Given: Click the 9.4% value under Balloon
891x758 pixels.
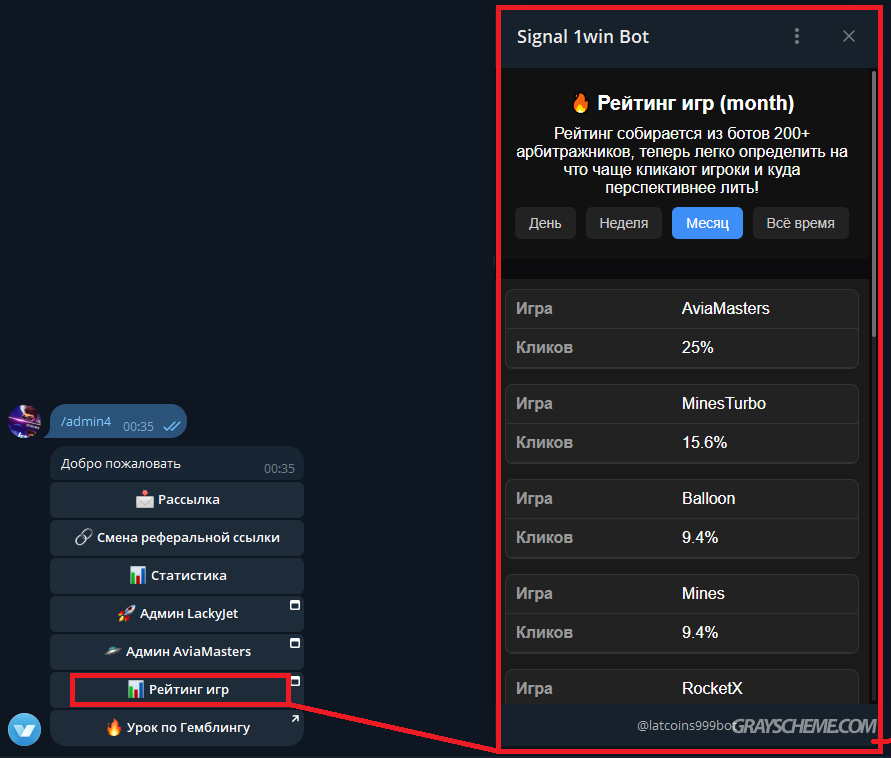Looking at the screenshot, I should [700, 538].
